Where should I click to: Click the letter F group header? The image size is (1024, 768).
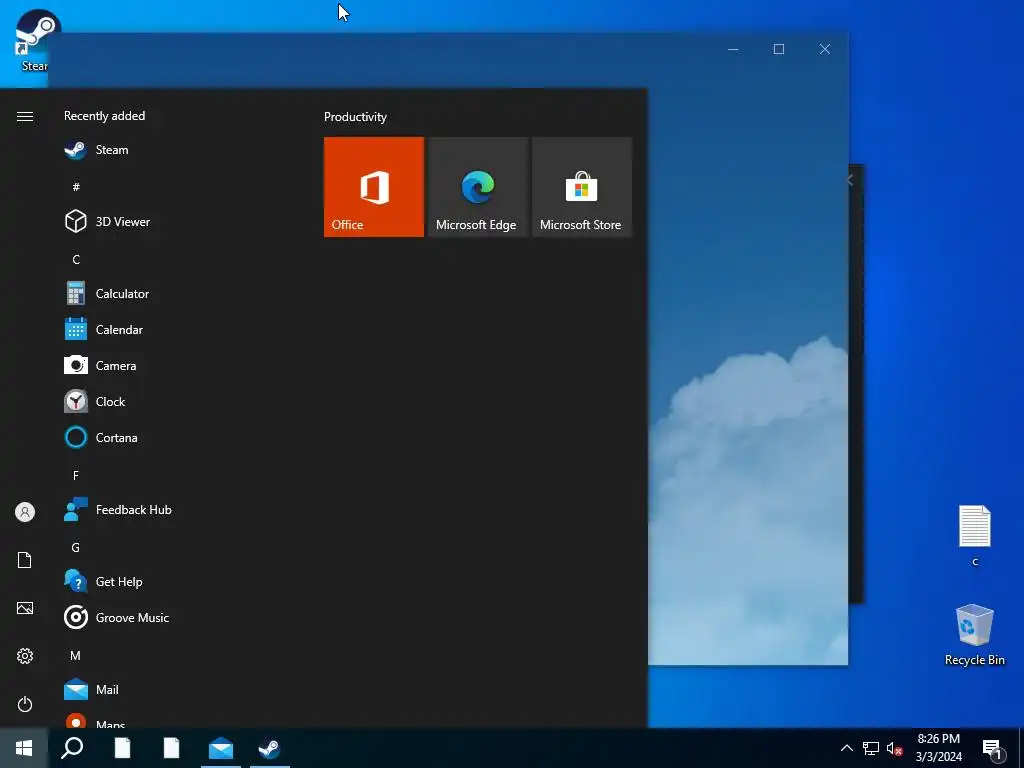tap(76, 475)
